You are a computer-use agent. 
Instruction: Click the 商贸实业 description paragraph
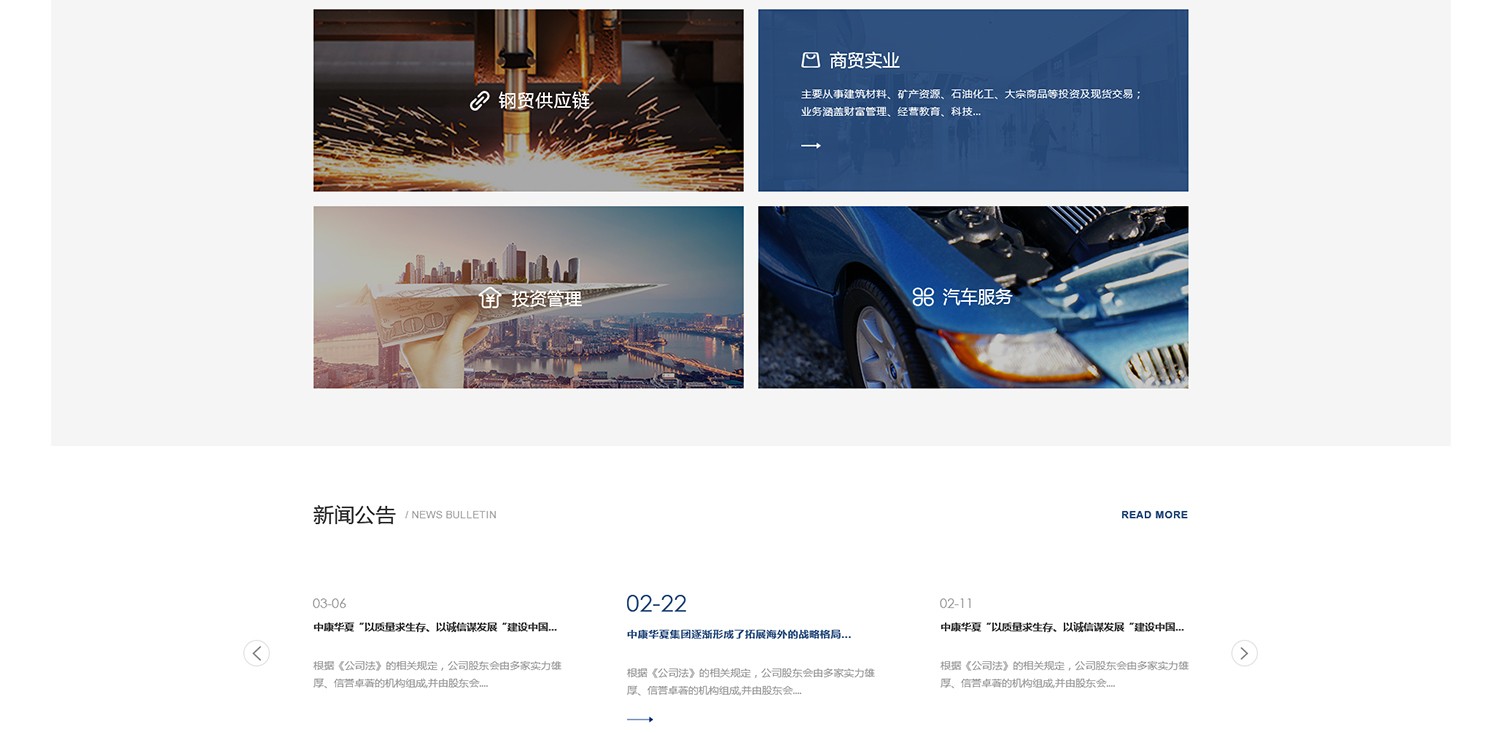coord(970,103)
